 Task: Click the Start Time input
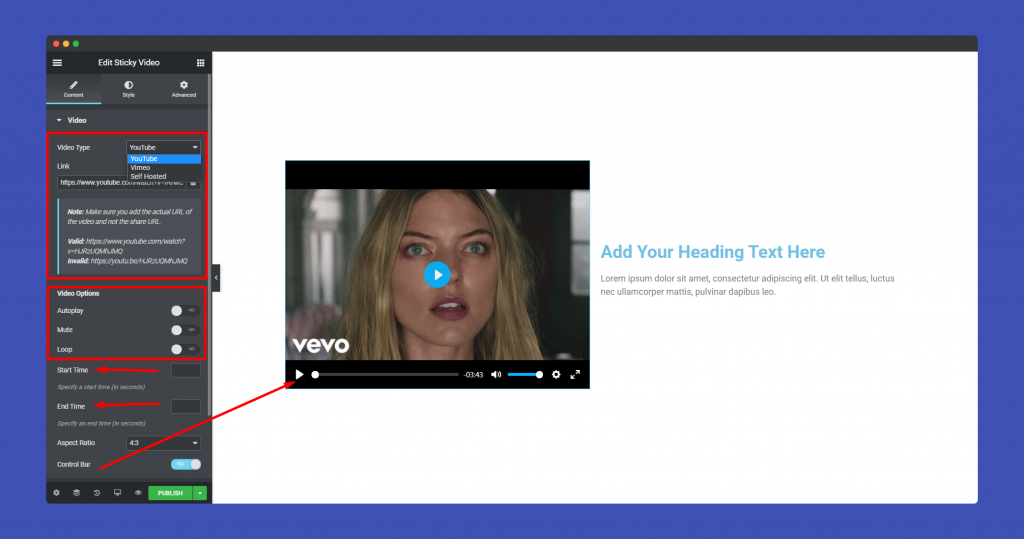coord(185,370)
